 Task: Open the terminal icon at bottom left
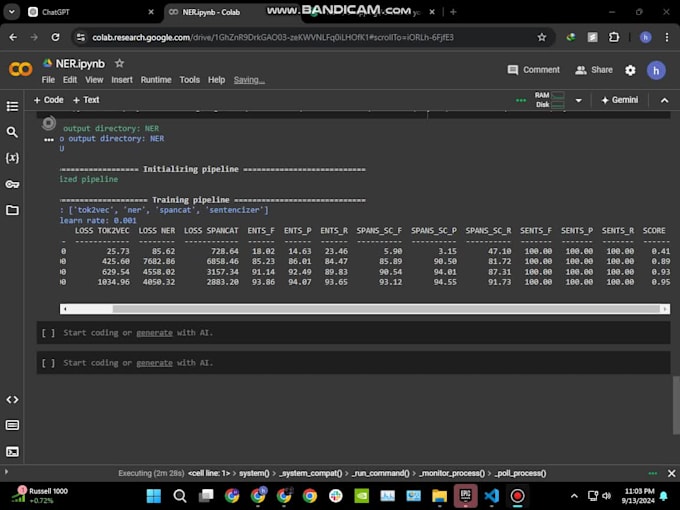12,451
